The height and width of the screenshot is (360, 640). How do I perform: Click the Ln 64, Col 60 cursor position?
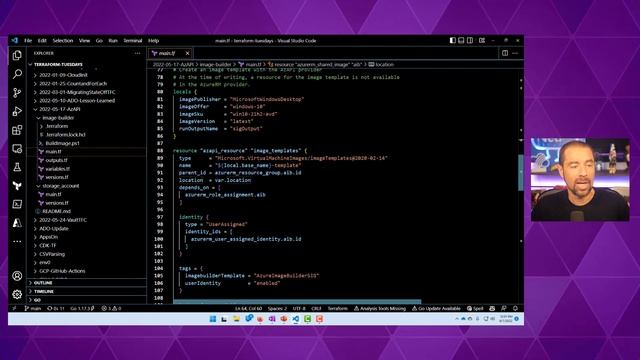[248, 309]
